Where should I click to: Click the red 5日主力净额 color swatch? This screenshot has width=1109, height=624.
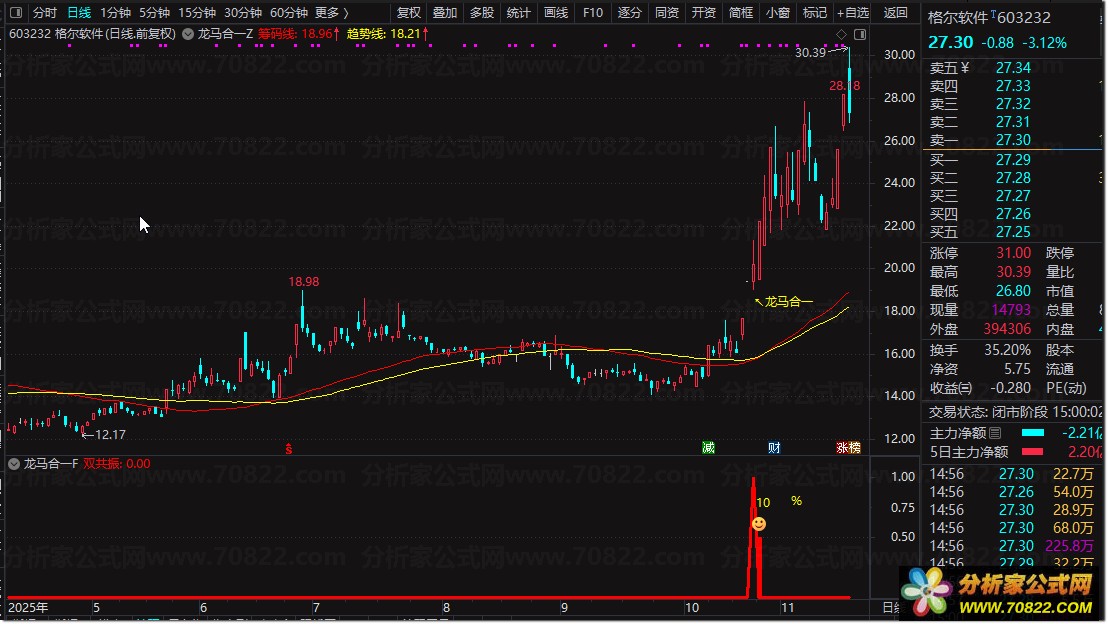(1033, 451)
